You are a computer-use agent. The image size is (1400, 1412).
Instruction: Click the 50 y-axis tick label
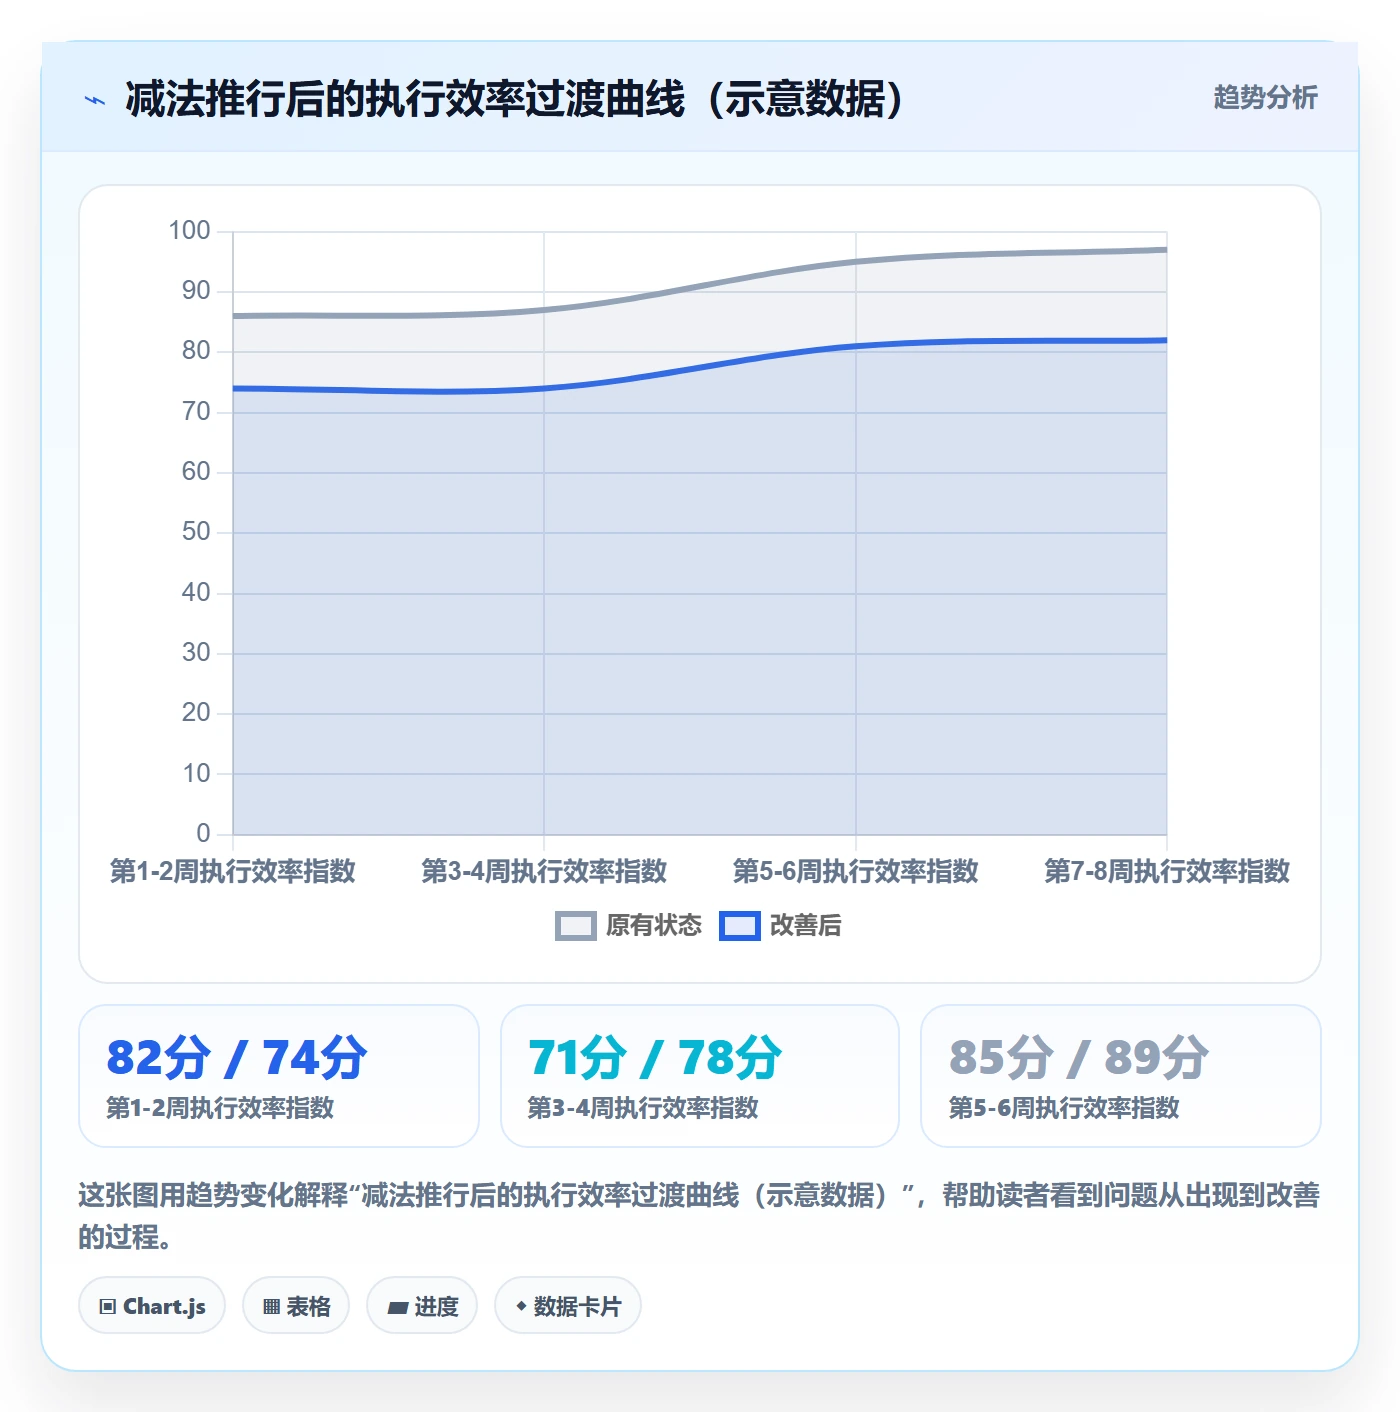[x=196, y=532]
